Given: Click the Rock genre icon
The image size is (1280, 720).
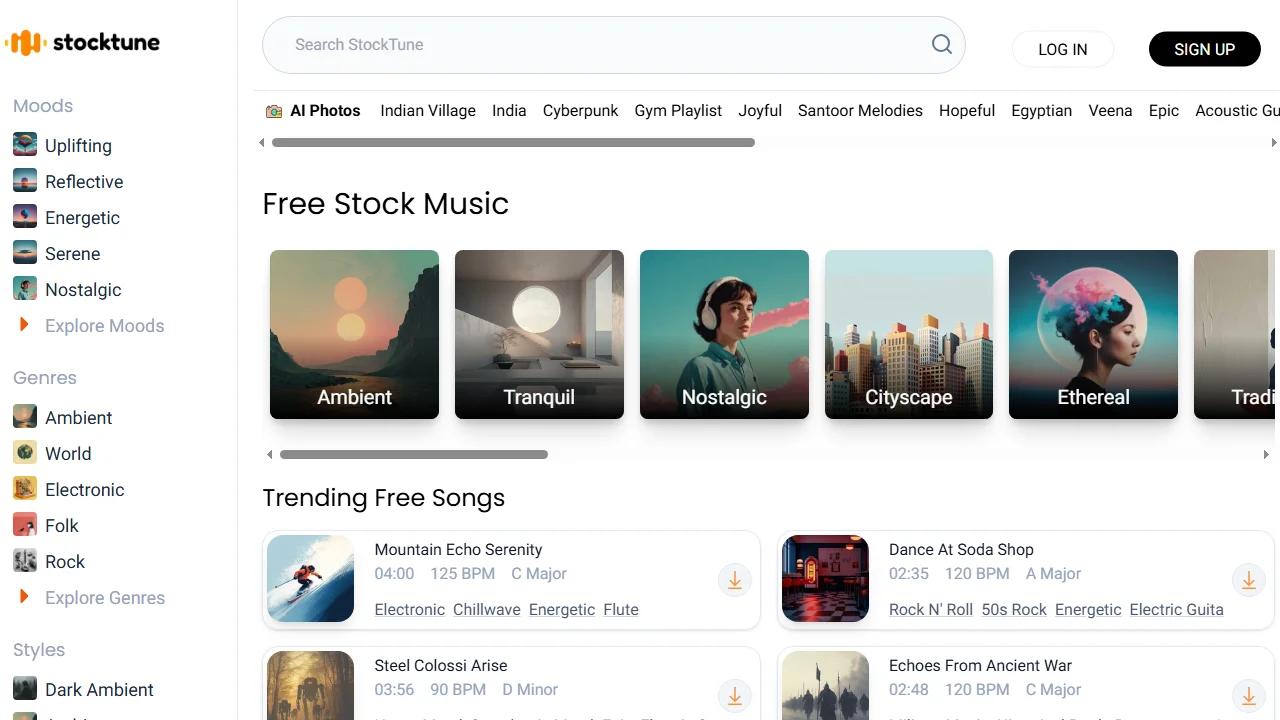Looking at the screenshot, I should 24,561.
